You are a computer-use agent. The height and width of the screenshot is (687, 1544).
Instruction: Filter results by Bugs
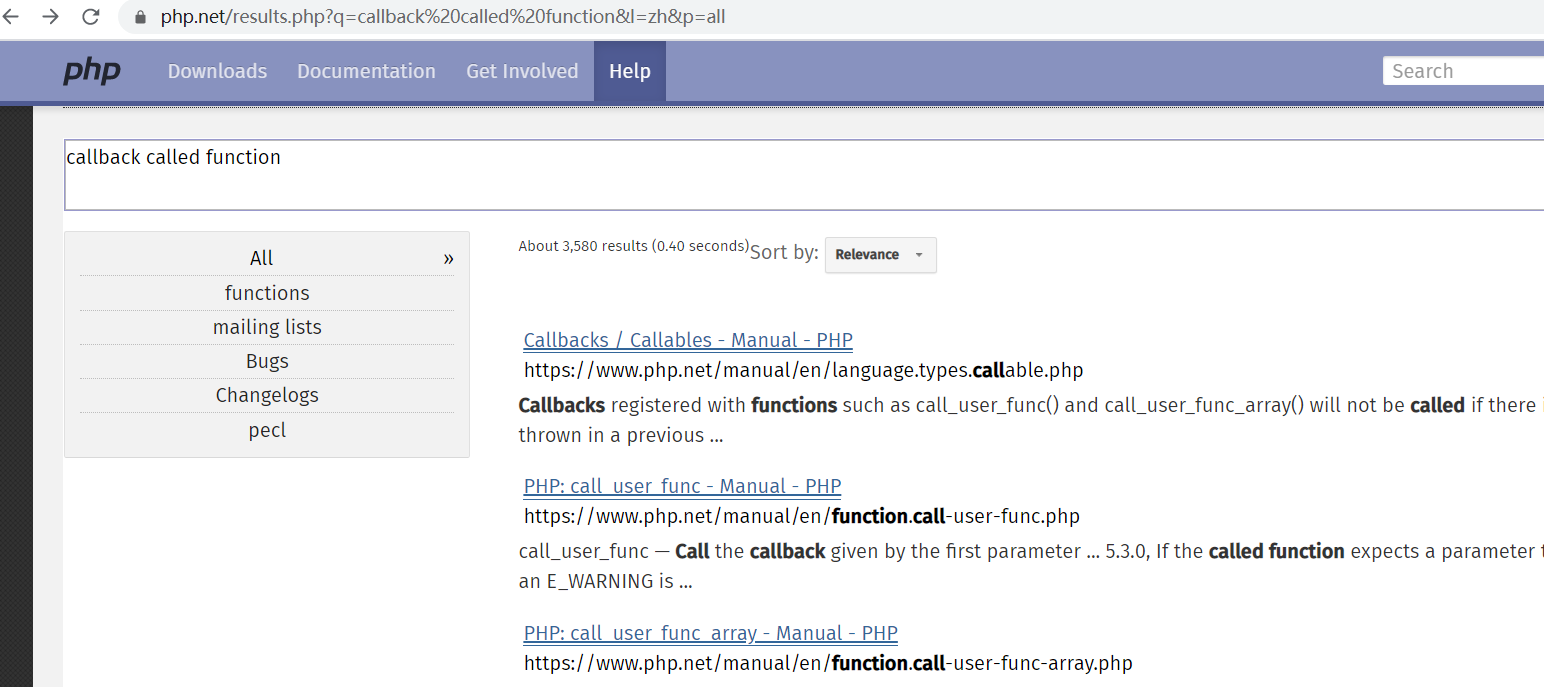click(x=267, y=361)
